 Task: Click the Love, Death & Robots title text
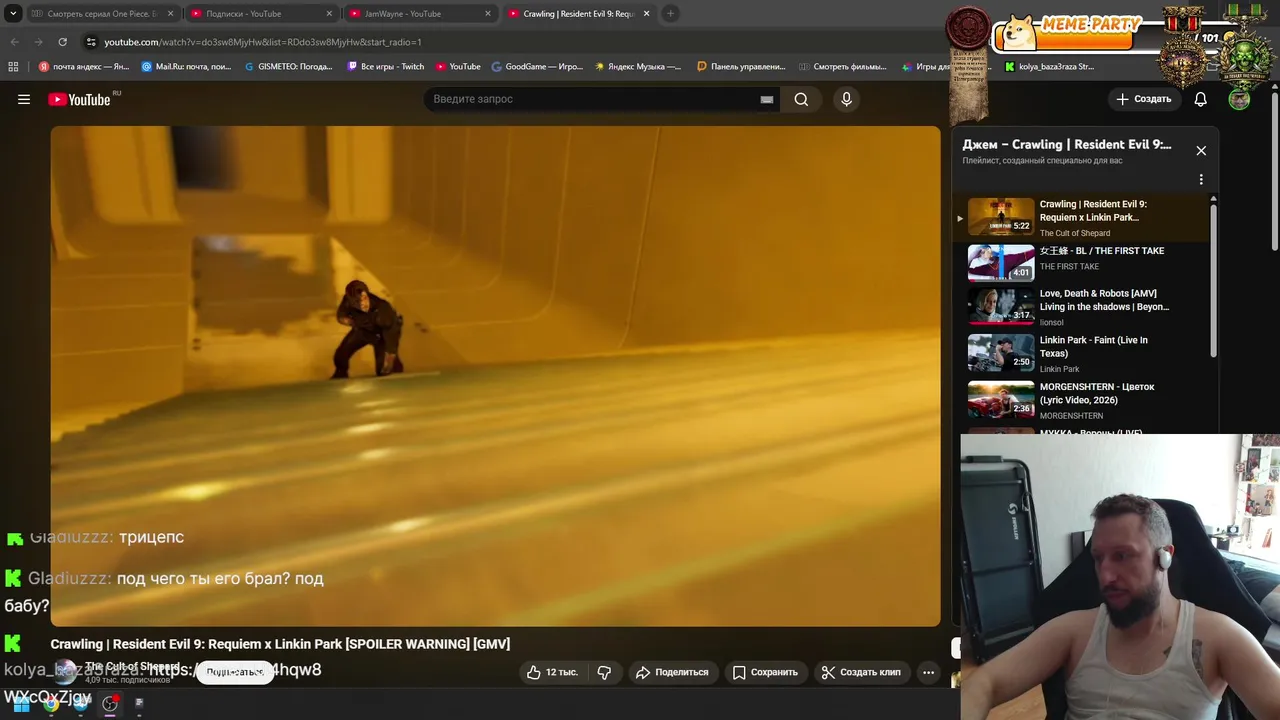pyautogui.click(x=1104, y=300)
